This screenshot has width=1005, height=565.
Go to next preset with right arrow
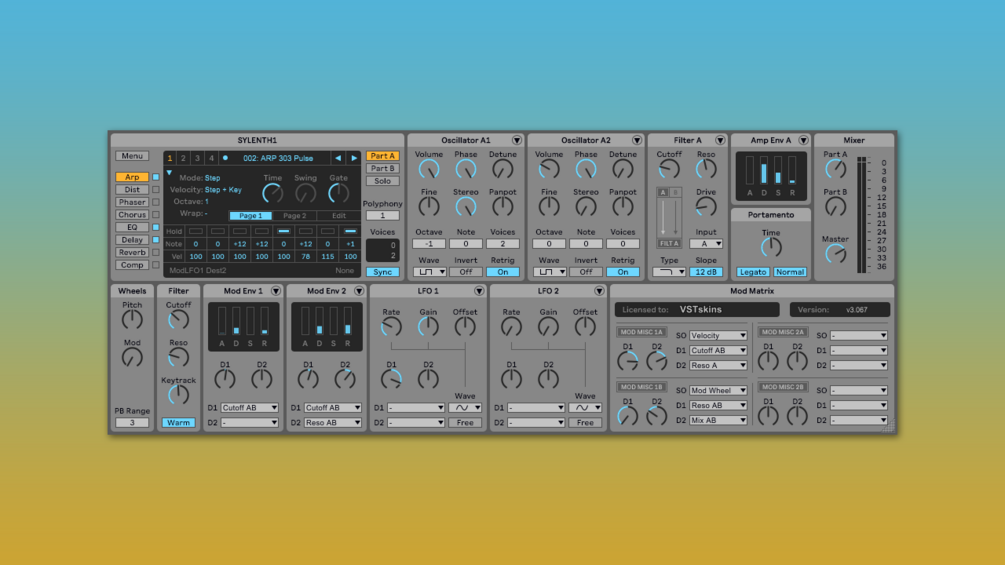(354, 158)
